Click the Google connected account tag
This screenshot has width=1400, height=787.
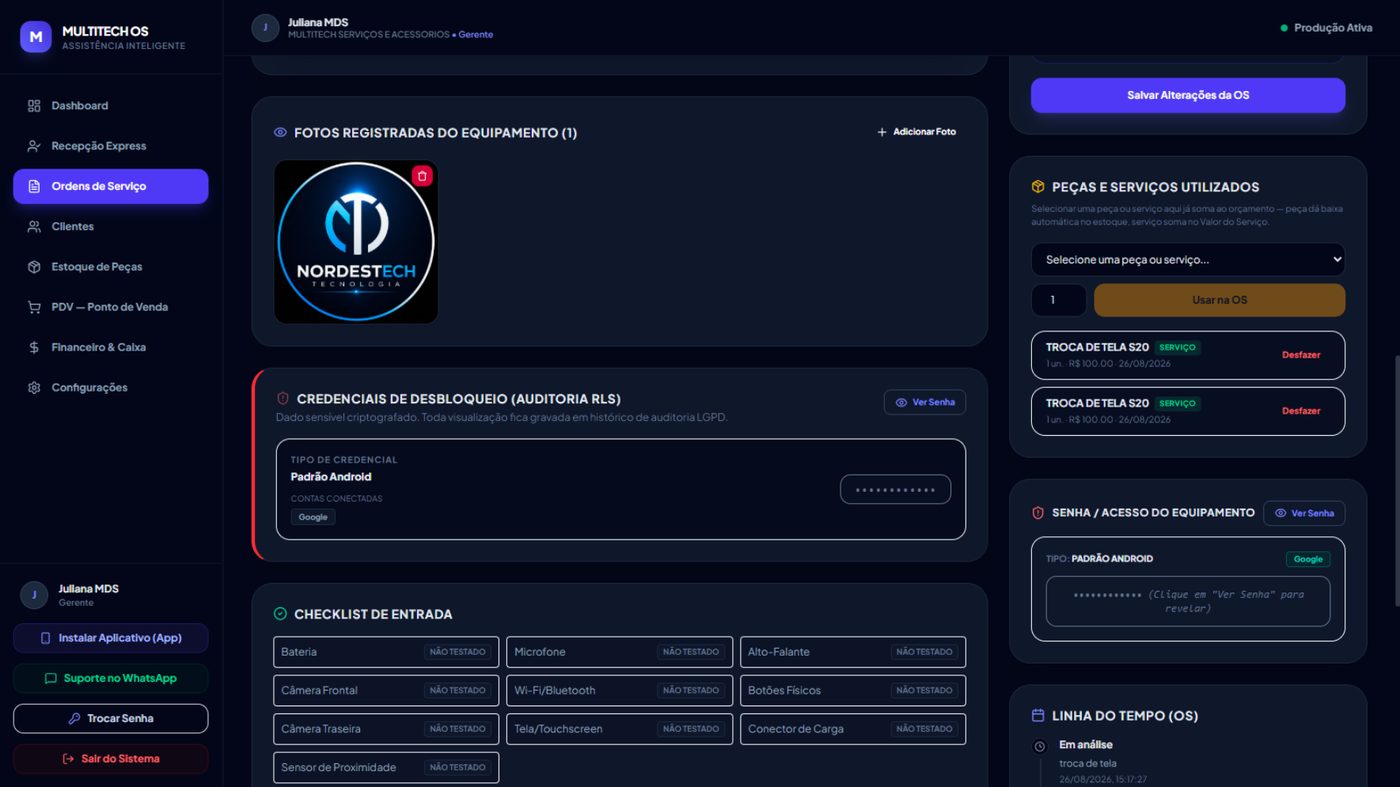point(313,517)
